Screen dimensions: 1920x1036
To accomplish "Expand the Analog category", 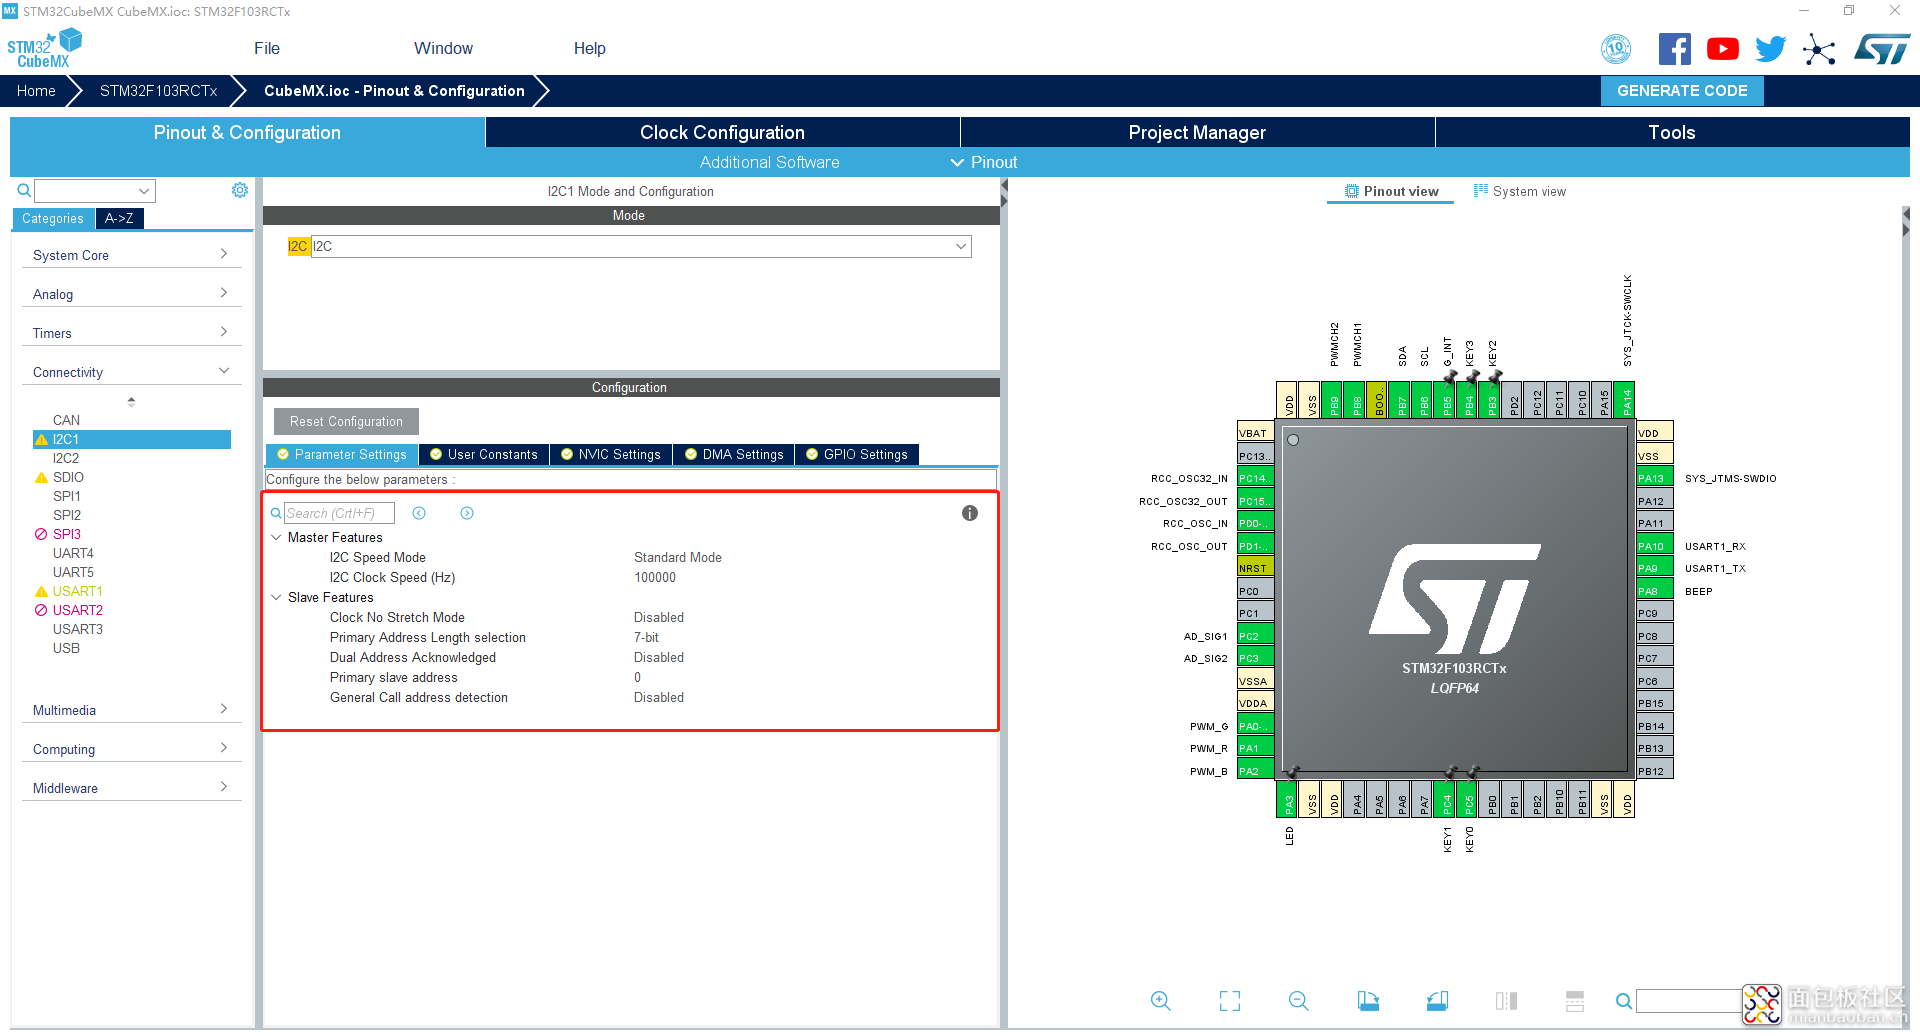I will pos(131,294).
